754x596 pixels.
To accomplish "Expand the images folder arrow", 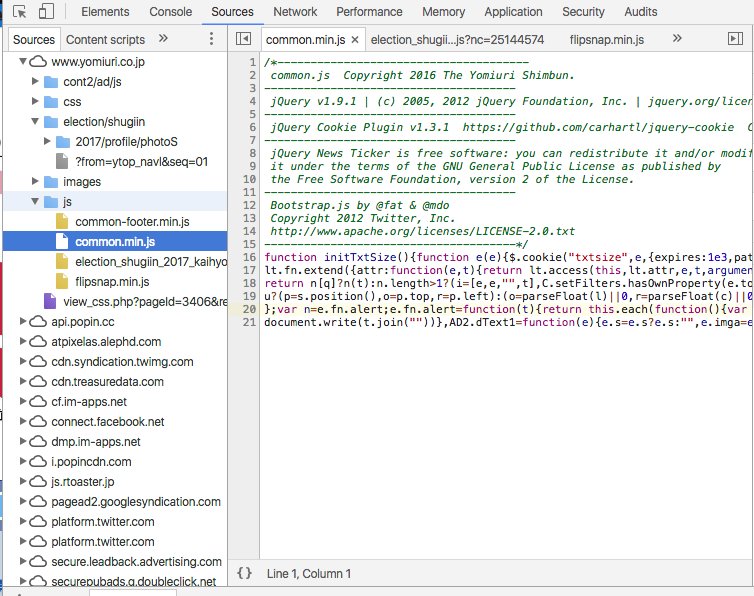I will [35, 181].
